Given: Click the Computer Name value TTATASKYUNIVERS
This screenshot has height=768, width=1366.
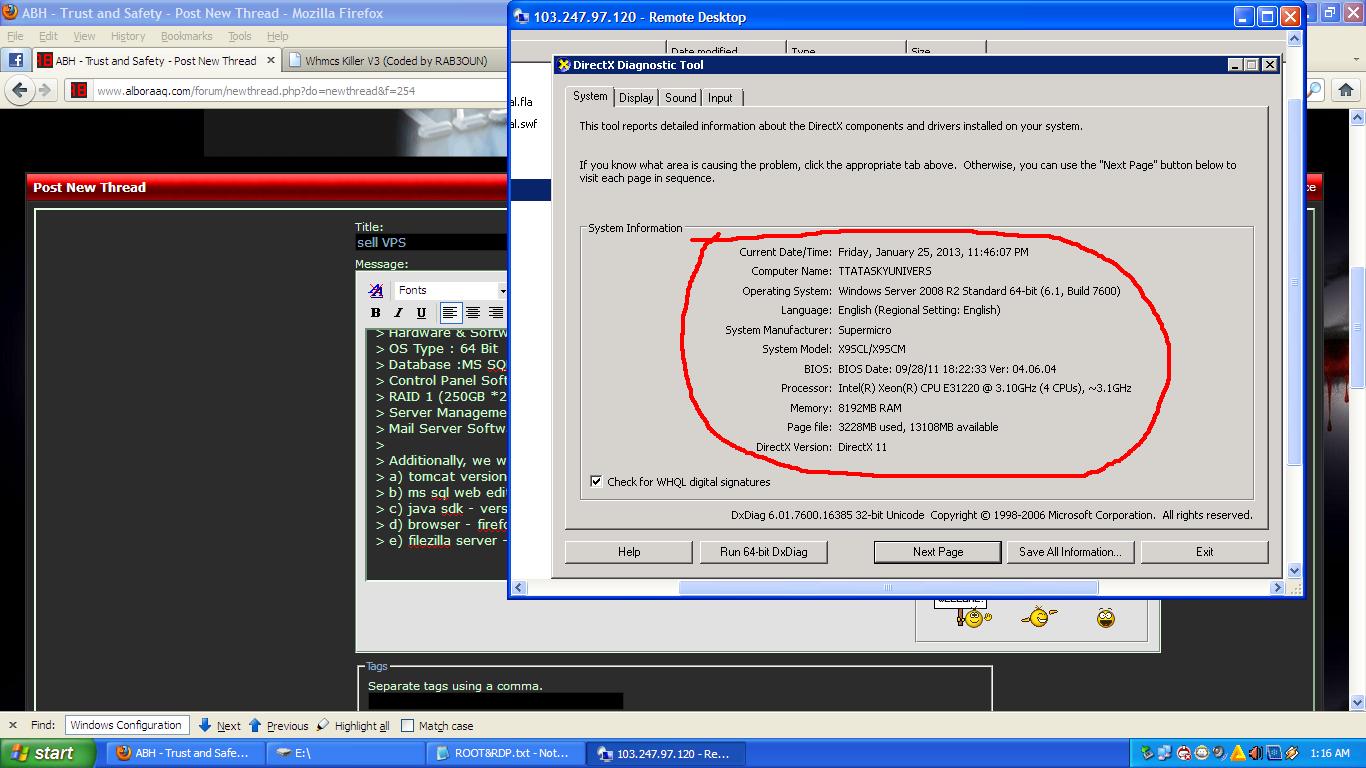Looking at the screenshot, I should [884, 271].
